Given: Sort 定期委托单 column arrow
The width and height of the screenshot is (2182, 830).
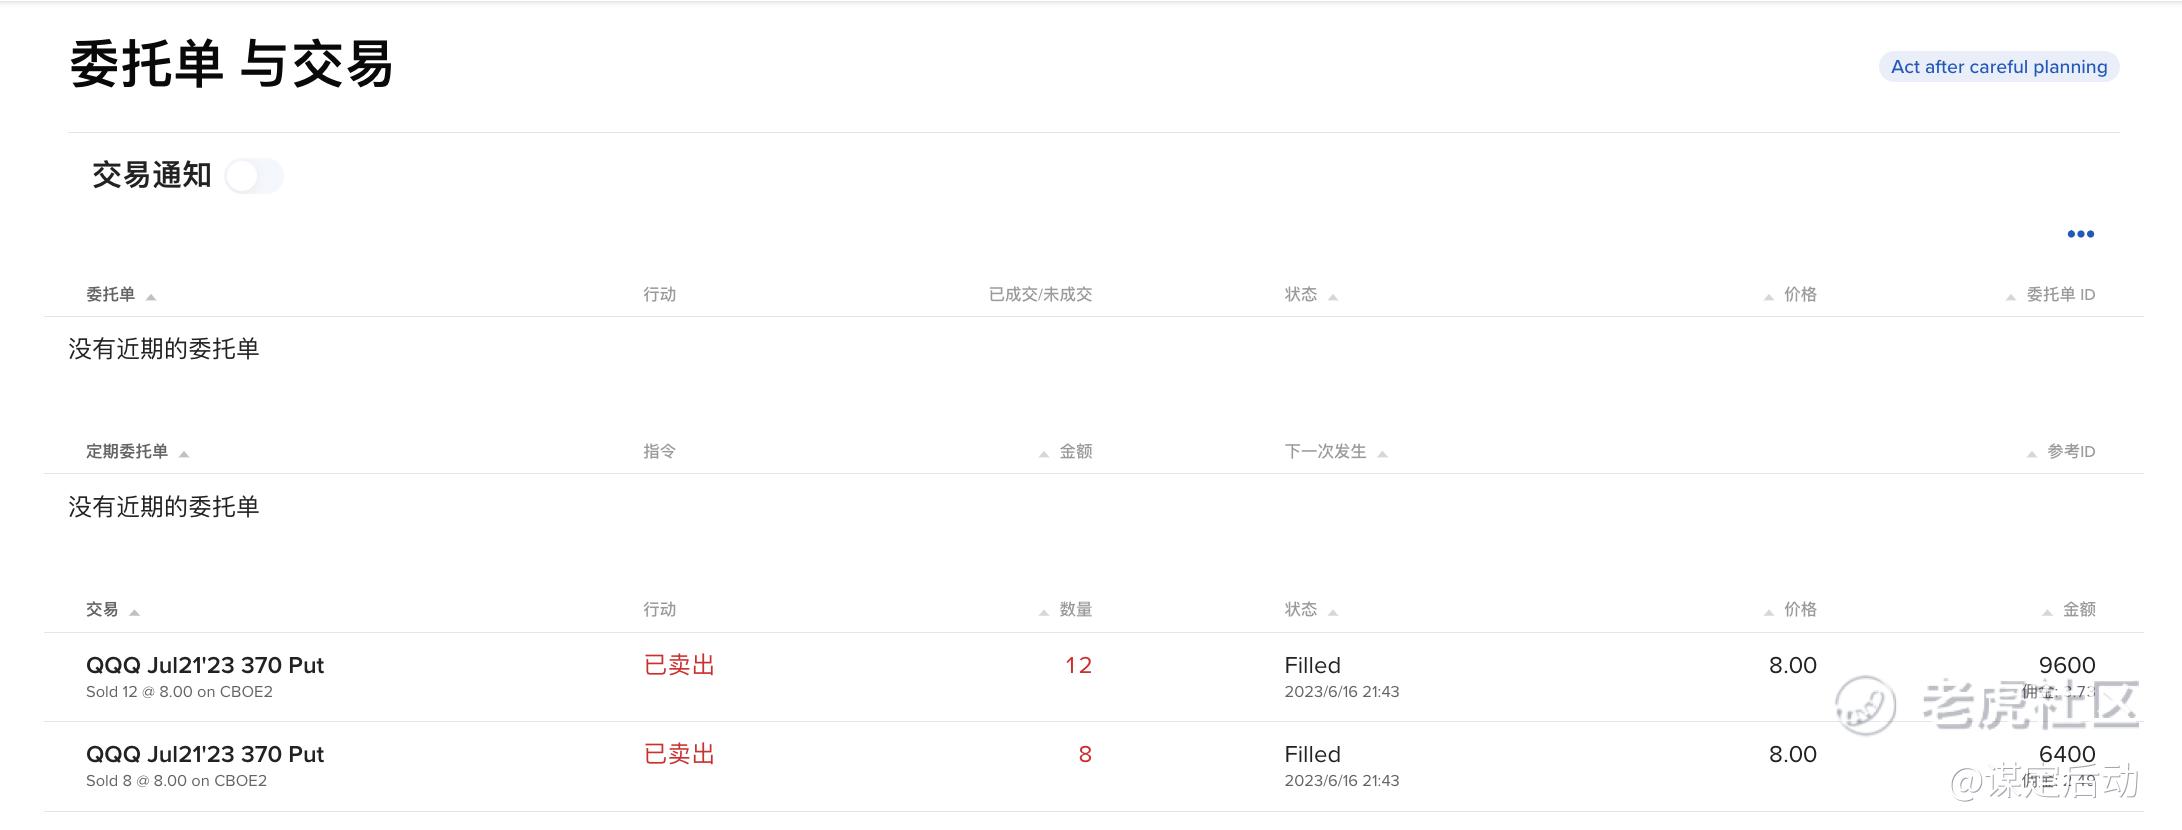Looking at the screenshot, I should pos(184,454).
